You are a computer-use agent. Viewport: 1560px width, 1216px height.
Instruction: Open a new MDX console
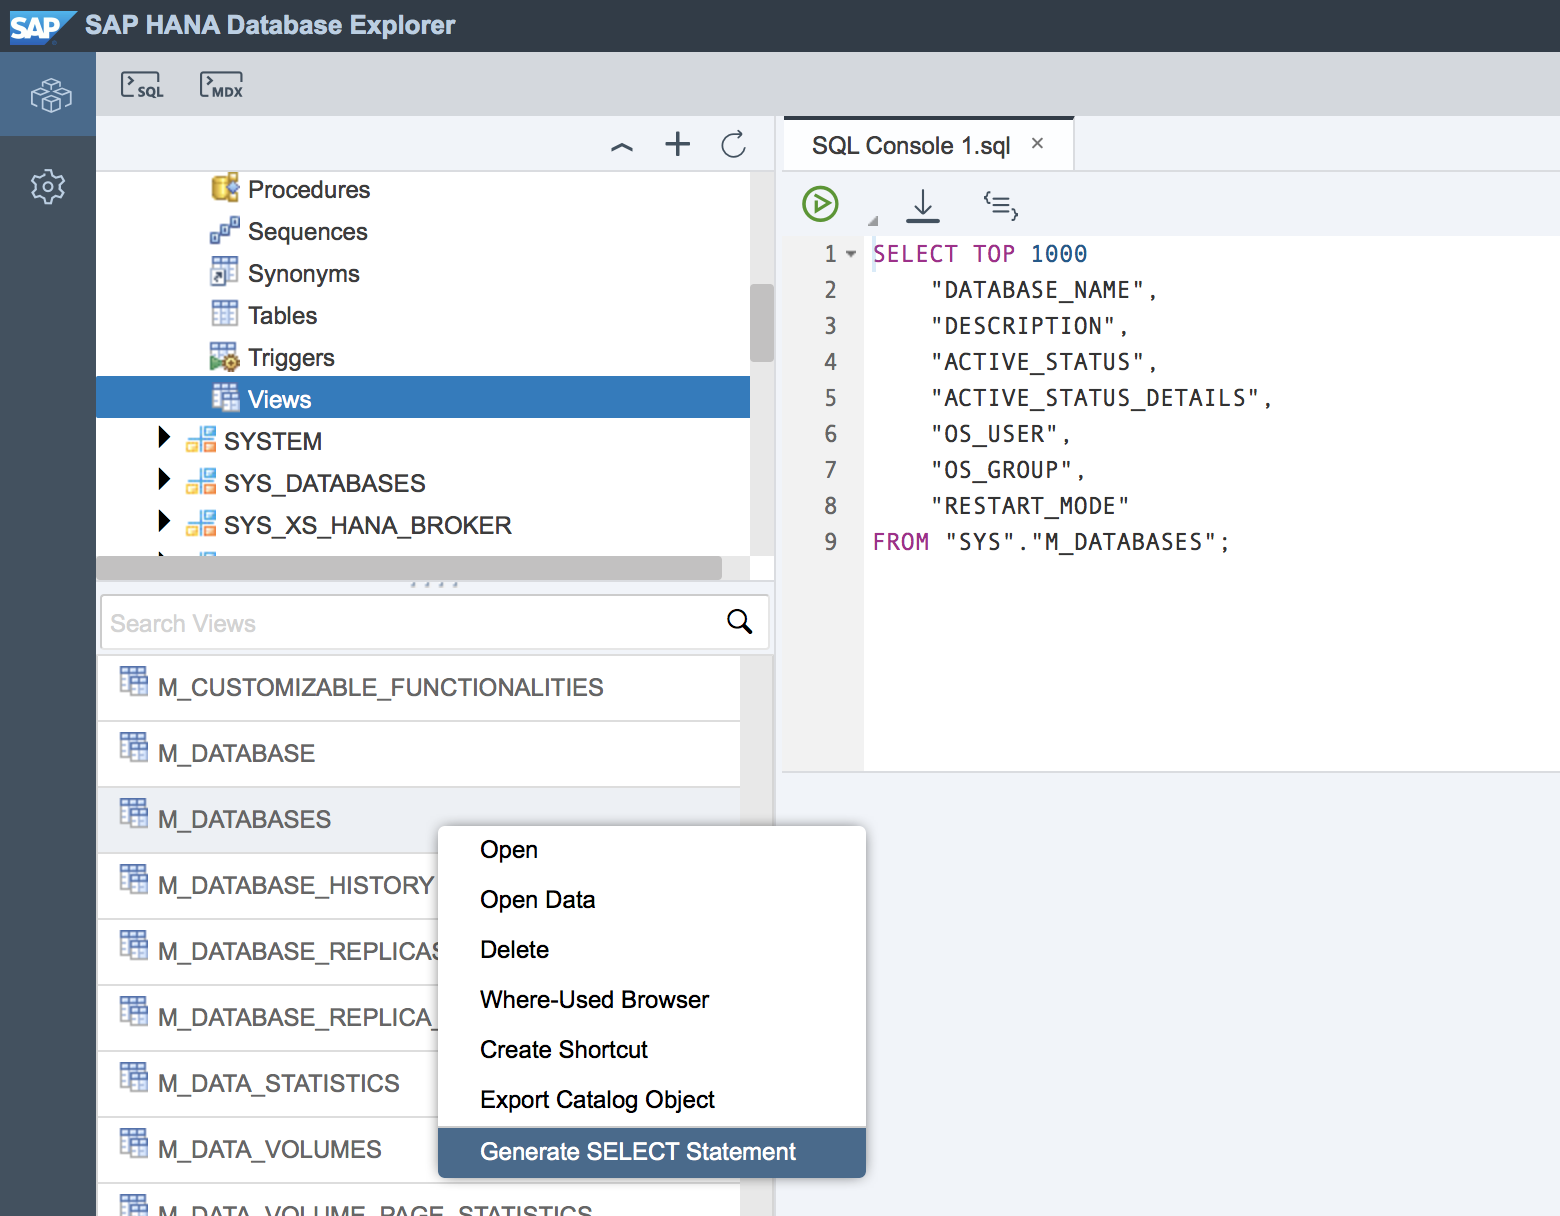point(220,84)
